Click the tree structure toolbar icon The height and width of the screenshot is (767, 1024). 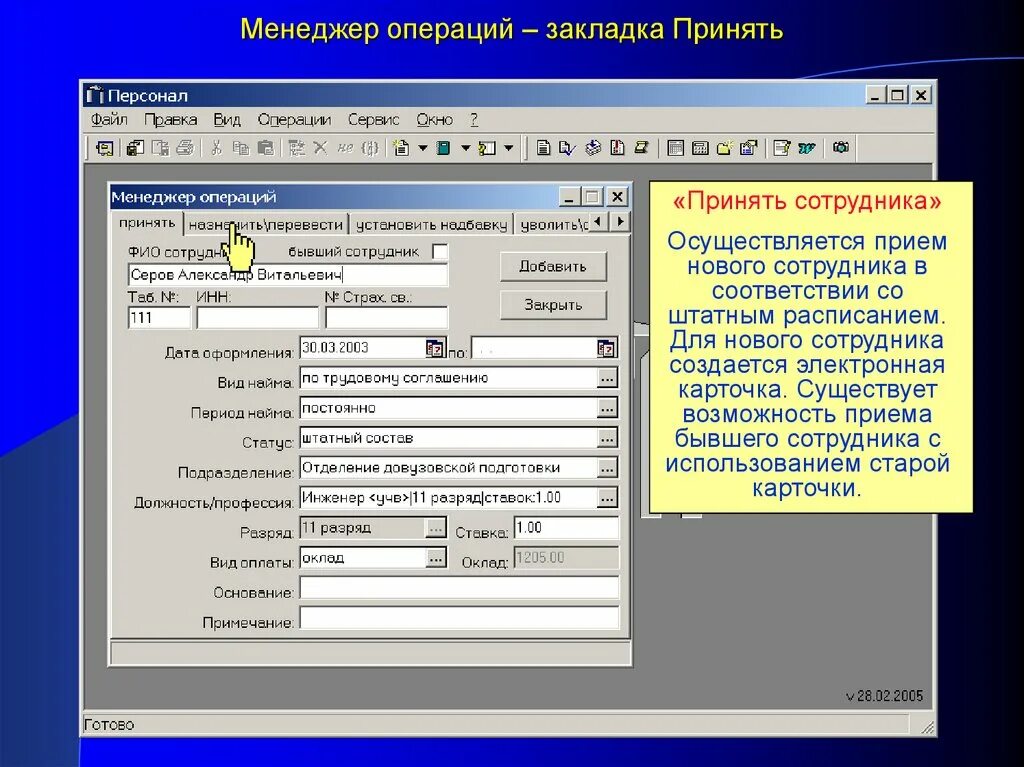coord(296,148)
